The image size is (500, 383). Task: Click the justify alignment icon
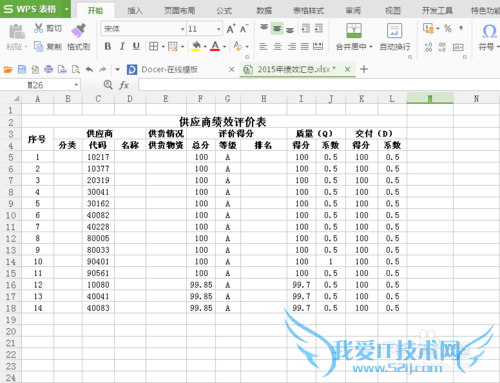pyautogui.click(x=305, y=46)
